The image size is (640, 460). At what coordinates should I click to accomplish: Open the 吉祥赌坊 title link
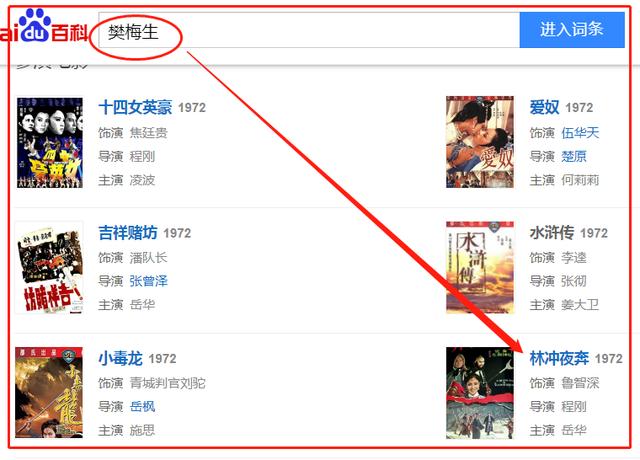pyautogui.click(x=128, y=233)
